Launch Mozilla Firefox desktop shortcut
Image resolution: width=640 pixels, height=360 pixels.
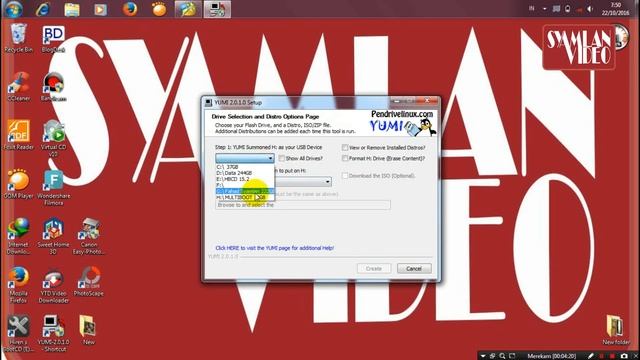[x=18, y=285]
